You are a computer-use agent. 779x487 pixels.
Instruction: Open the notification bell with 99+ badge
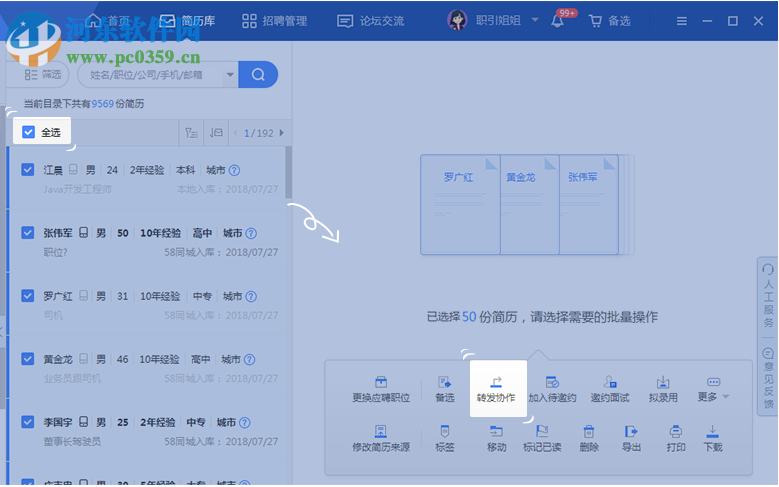click(558, 20)
